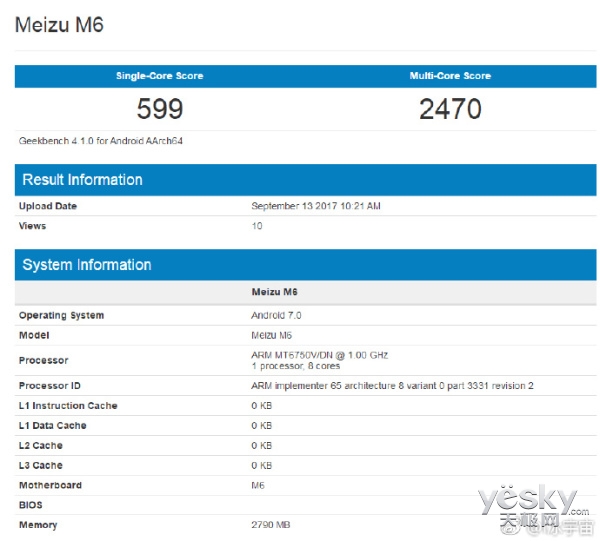Click the Operating System label

point(61,315)
